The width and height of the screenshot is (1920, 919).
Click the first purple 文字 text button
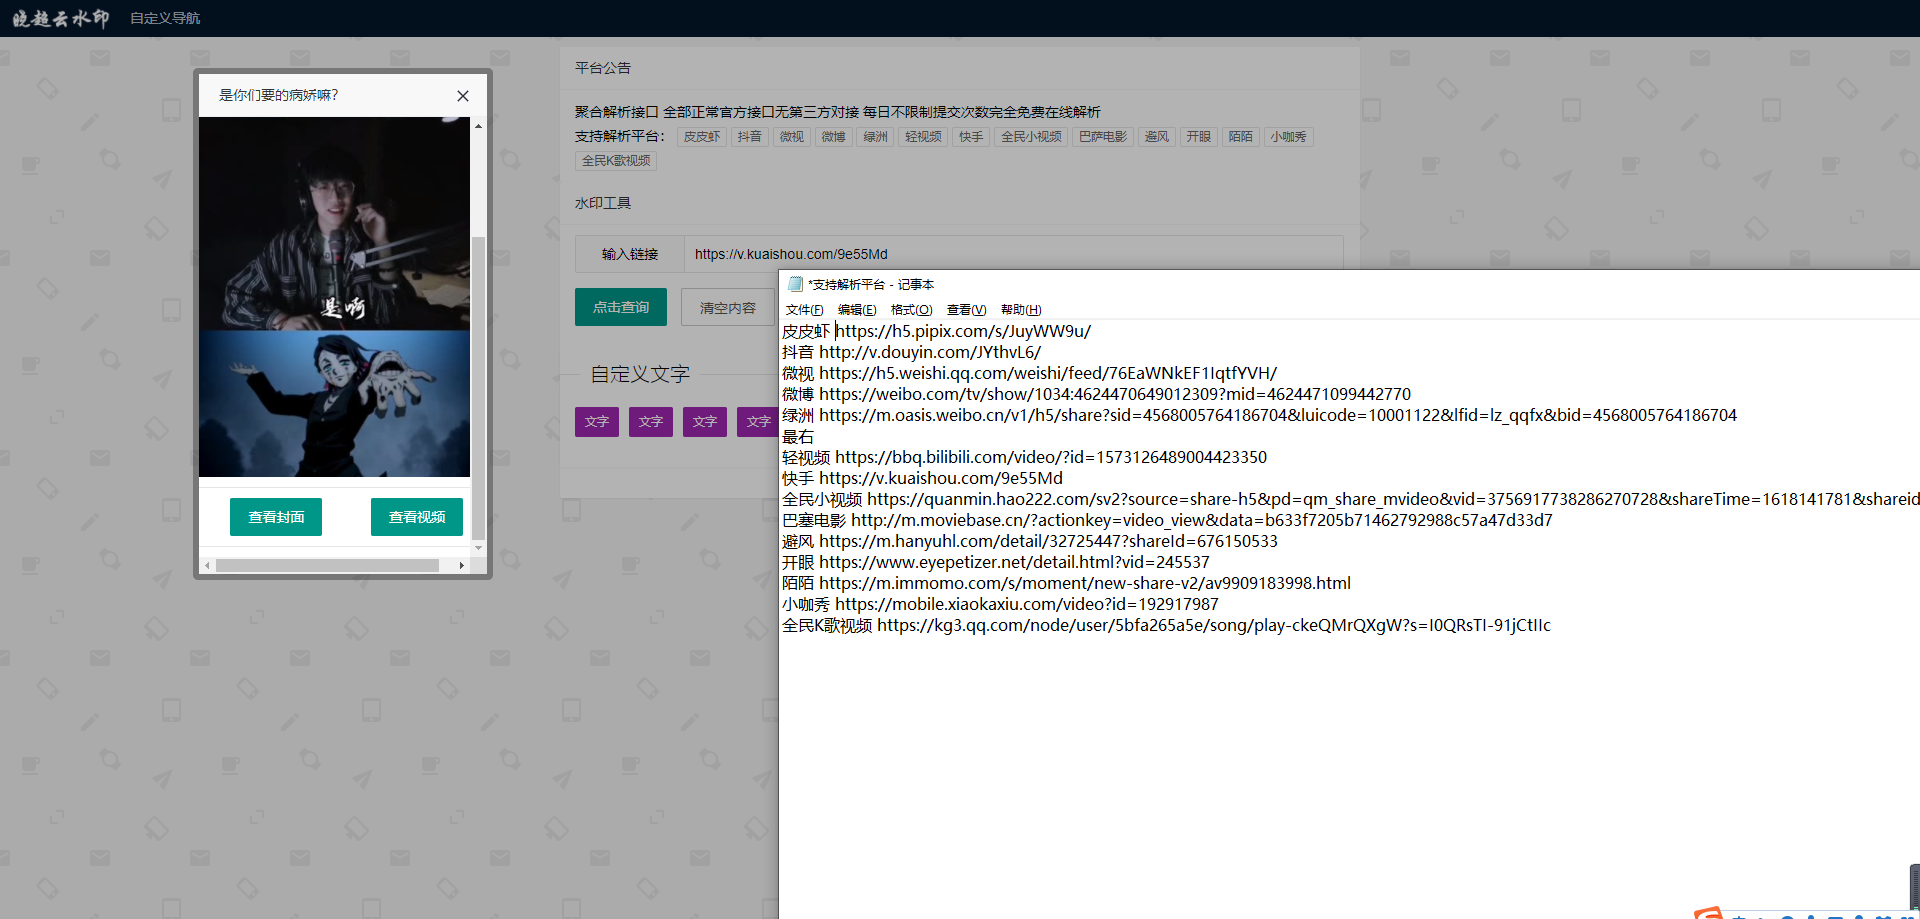point(596,421)
